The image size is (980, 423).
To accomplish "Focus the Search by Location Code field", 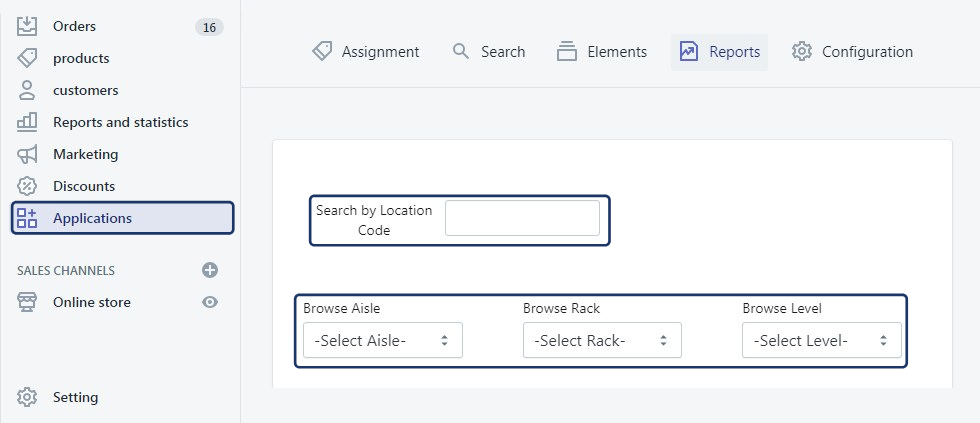I will pos(522,218).
